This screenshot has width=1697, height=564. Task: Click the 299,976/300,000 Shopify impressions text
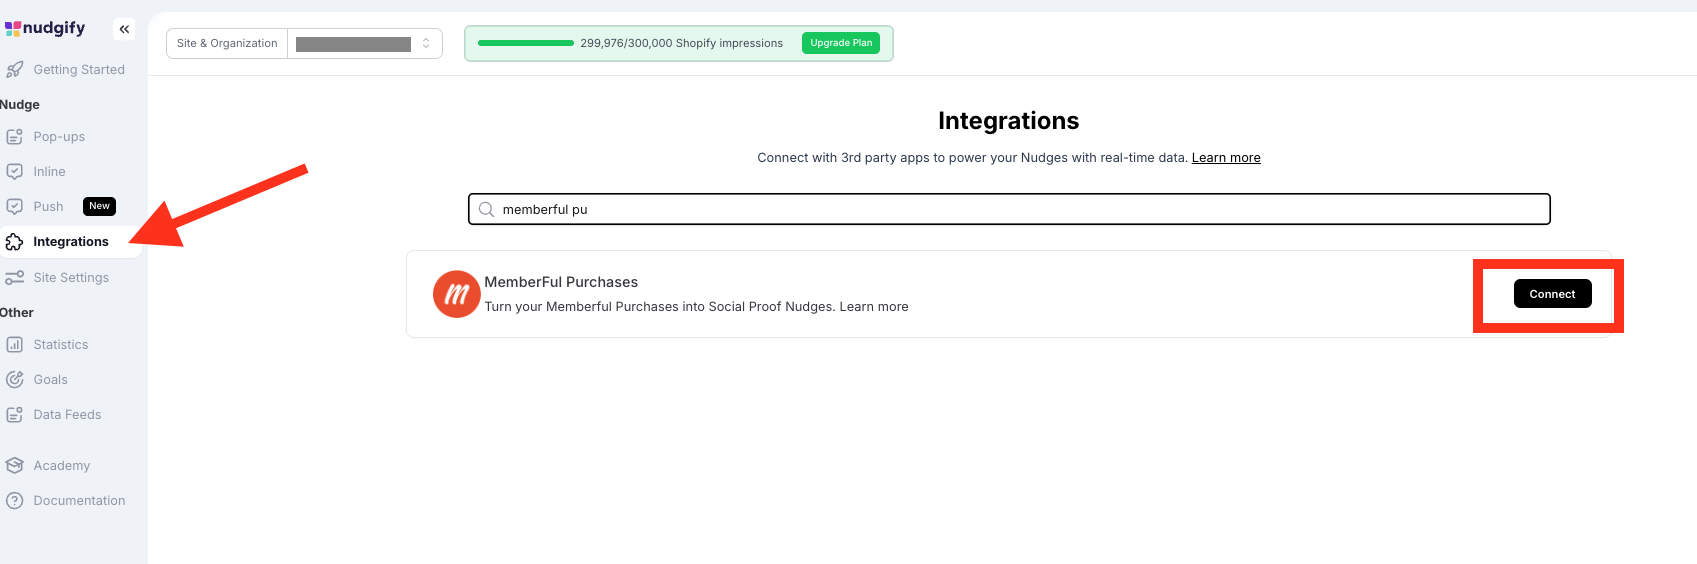tap(682, 43)
